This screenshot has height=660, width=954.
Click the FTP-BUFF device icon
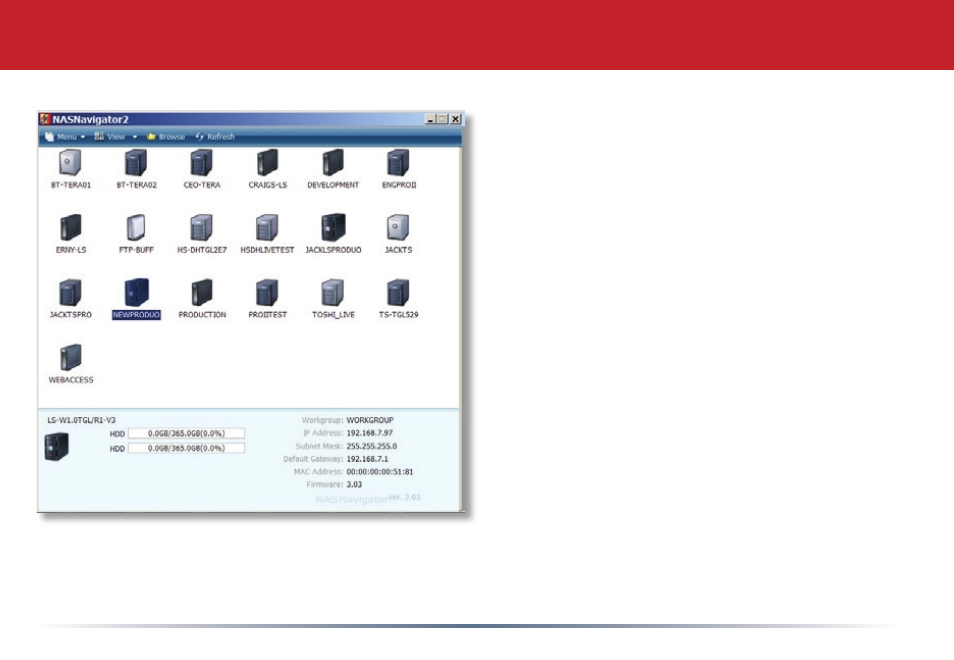point(136,228)
